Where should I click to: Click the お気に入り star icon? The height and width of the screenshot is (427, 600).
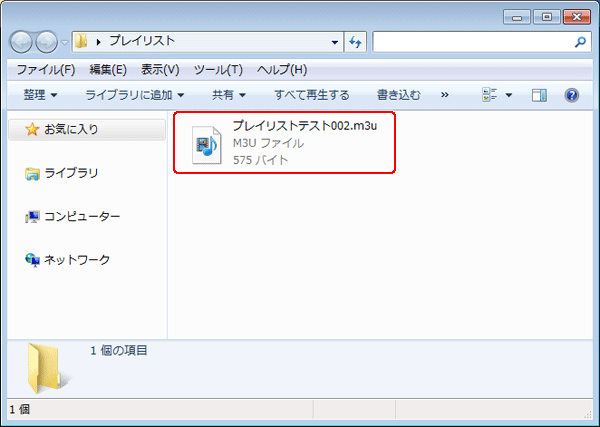point(32,129)
